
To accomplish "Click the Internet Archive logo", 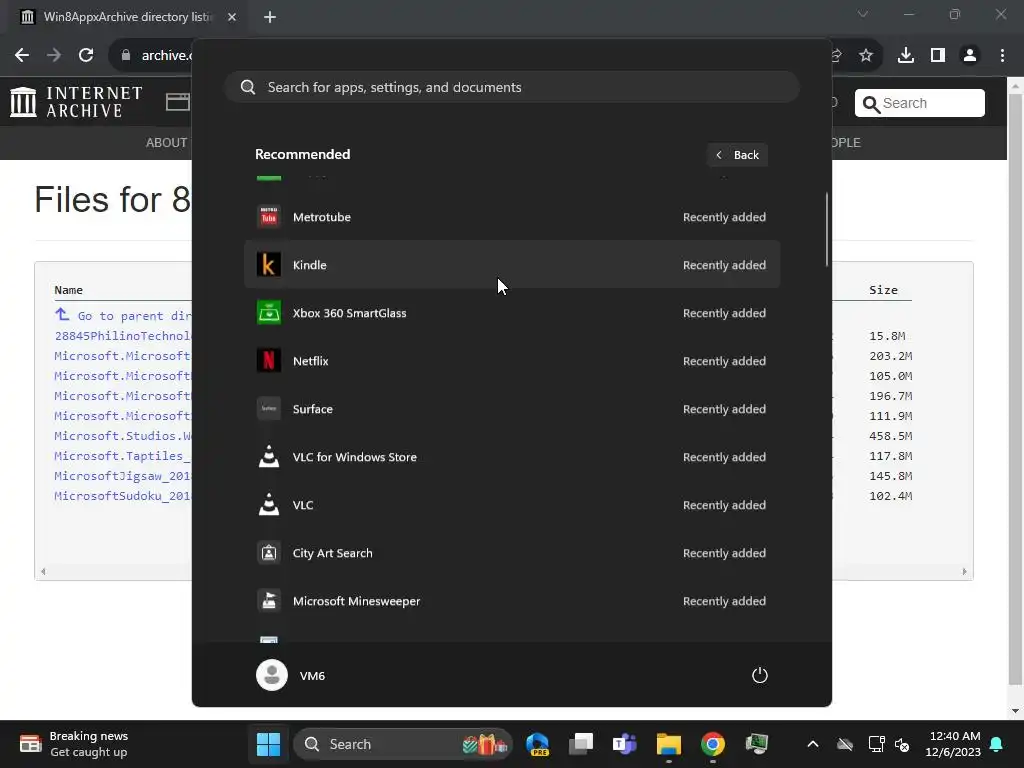I will pyautogui.click(x=76, y=102).
